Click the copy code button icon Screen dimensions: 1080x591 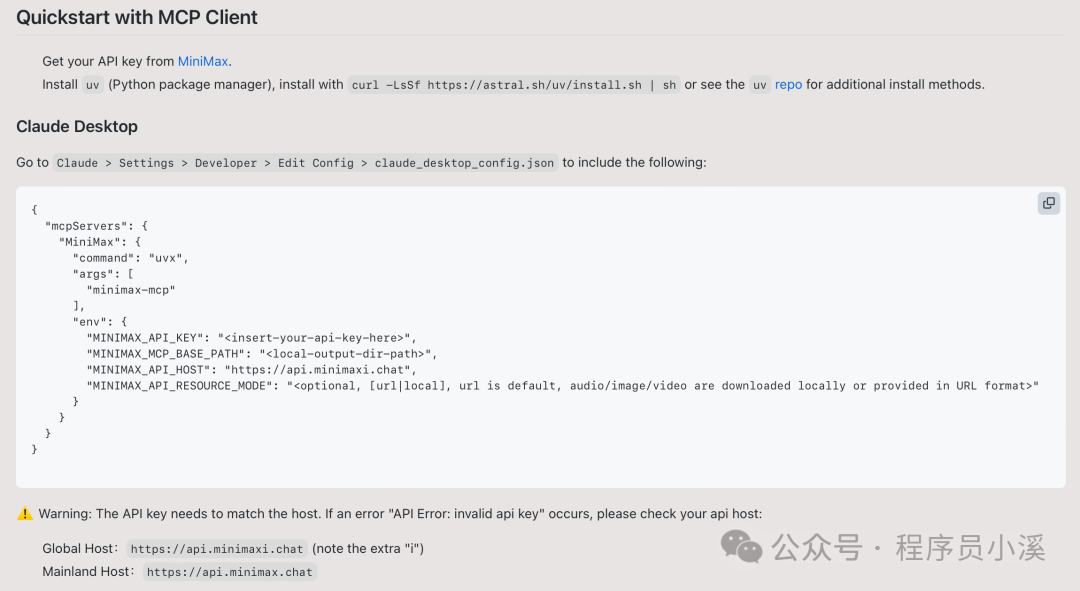tap(1048, 203)
